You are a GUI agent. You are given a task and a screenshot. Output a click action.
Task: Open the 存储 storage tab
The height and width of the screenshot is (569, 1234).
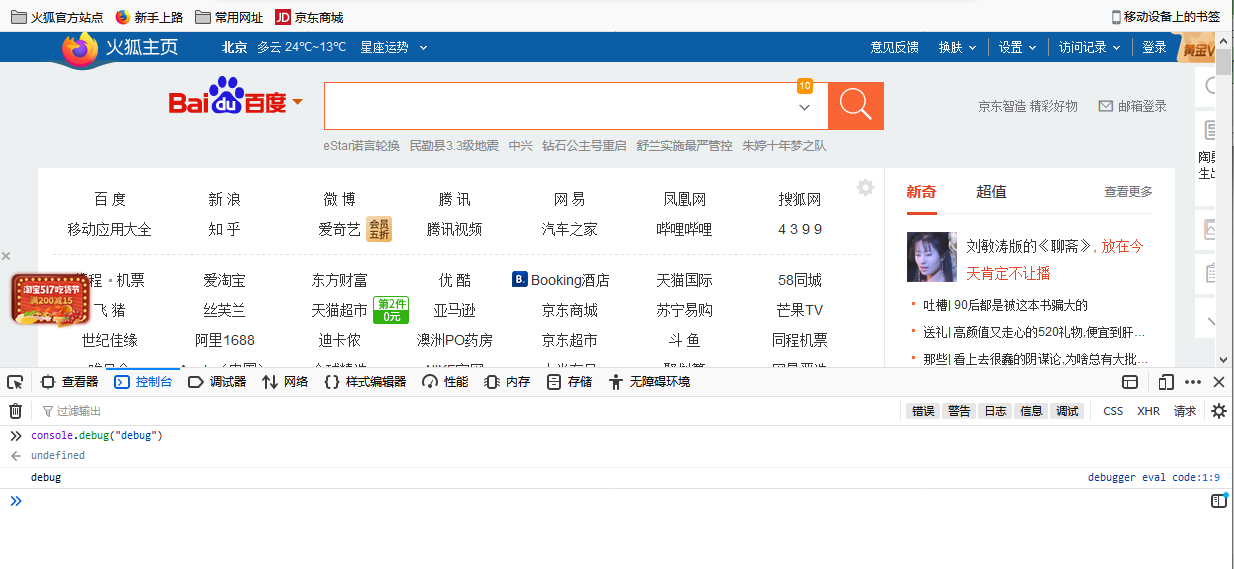569,382
